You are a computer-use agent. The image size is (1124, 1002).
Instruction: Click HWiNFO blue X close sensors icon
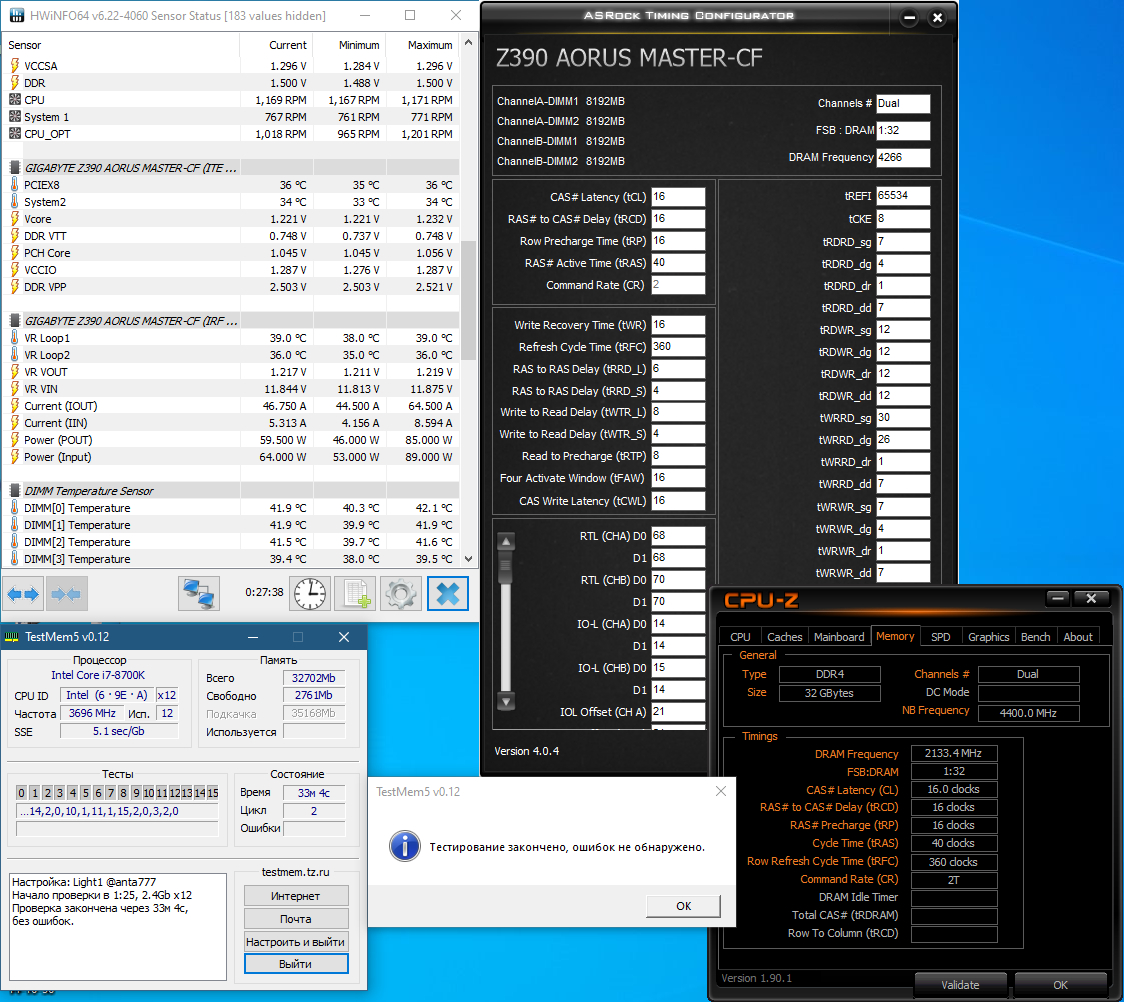(x=448, y=593)
